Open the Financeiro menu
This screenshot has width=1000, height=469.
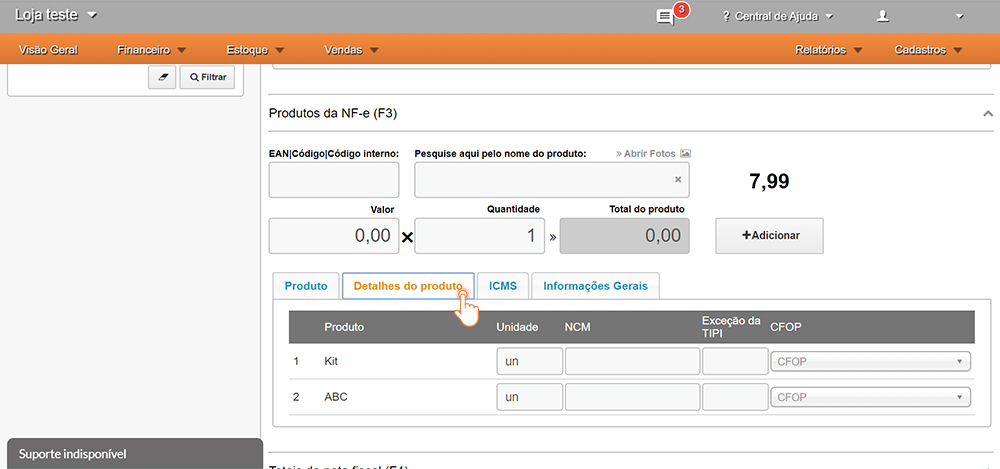tap(151, 49)
